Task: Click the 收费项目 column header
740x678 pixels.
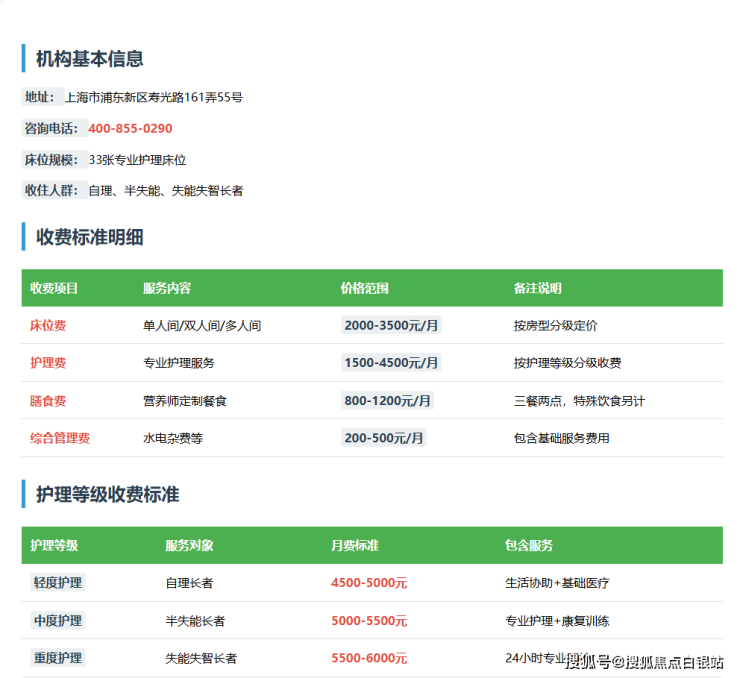Action: point(54,288)
